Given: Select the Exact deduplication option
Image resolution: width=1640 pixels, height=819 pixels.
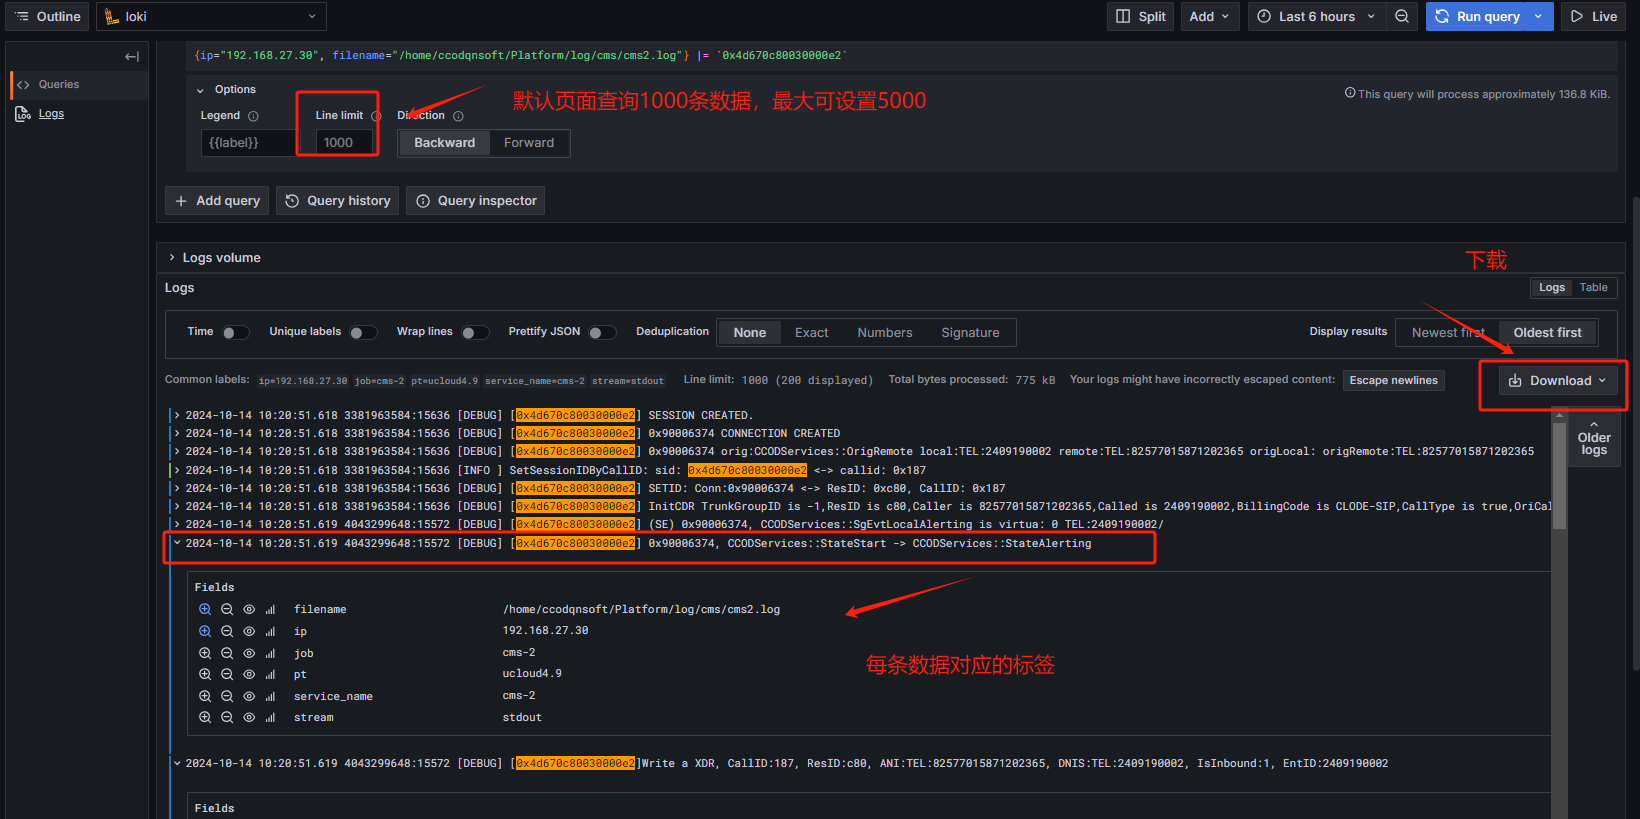Looking at the screenshot, I should (x=812, y=333).
